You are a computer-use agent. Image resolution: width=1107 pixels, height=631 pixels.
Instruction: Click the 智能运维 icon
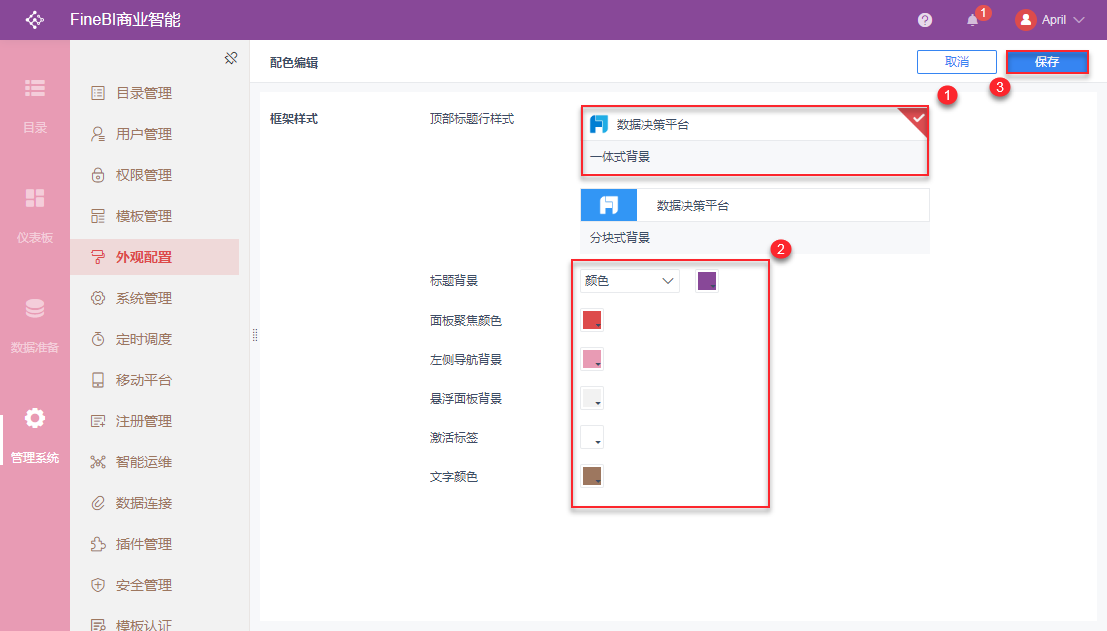[98, 462]
